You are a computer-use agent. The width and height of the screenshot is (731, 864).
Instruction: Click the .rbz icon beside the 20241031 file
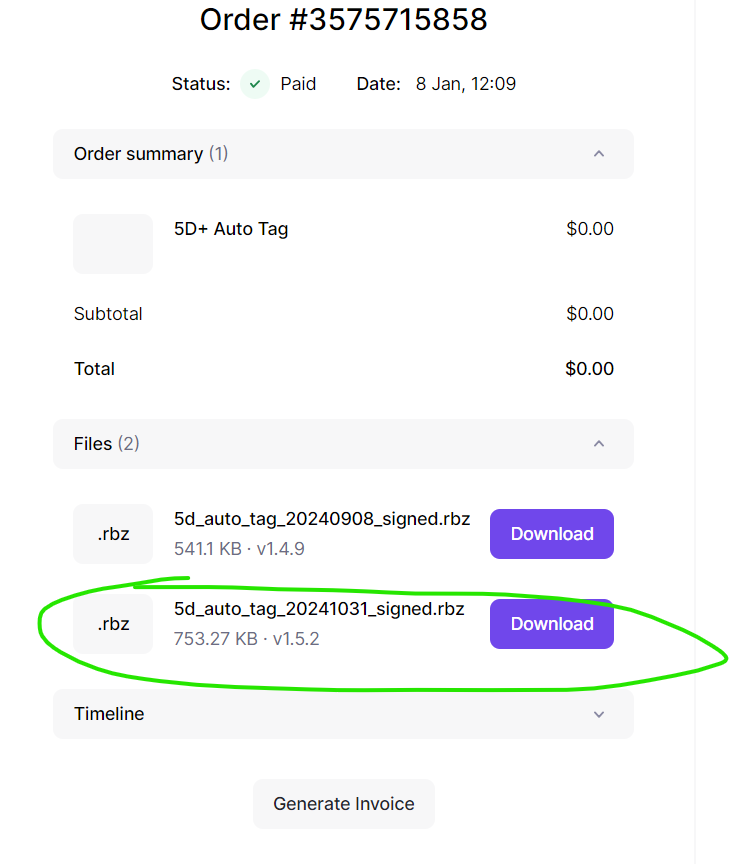click(x=113, y=624)
